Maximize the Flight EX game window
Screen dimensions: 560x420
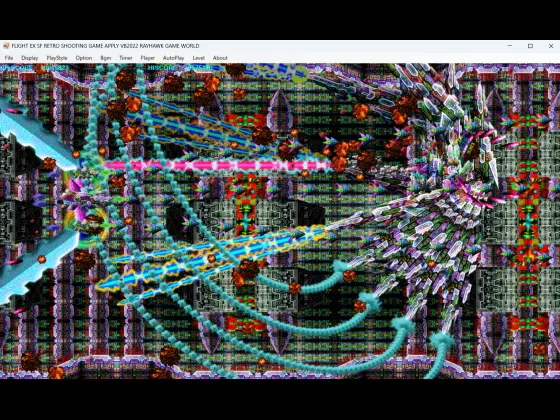pos(530,46)
